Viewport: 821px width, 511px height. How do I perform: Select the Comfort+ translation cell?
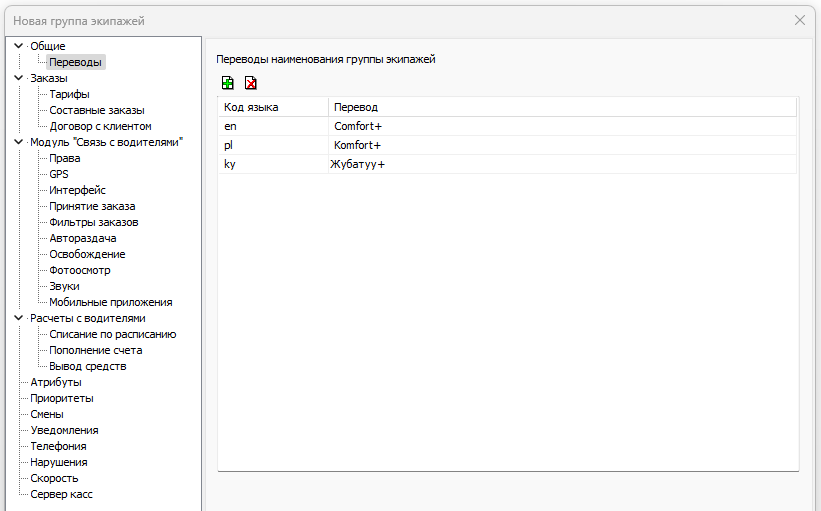(x=358, y=126)
